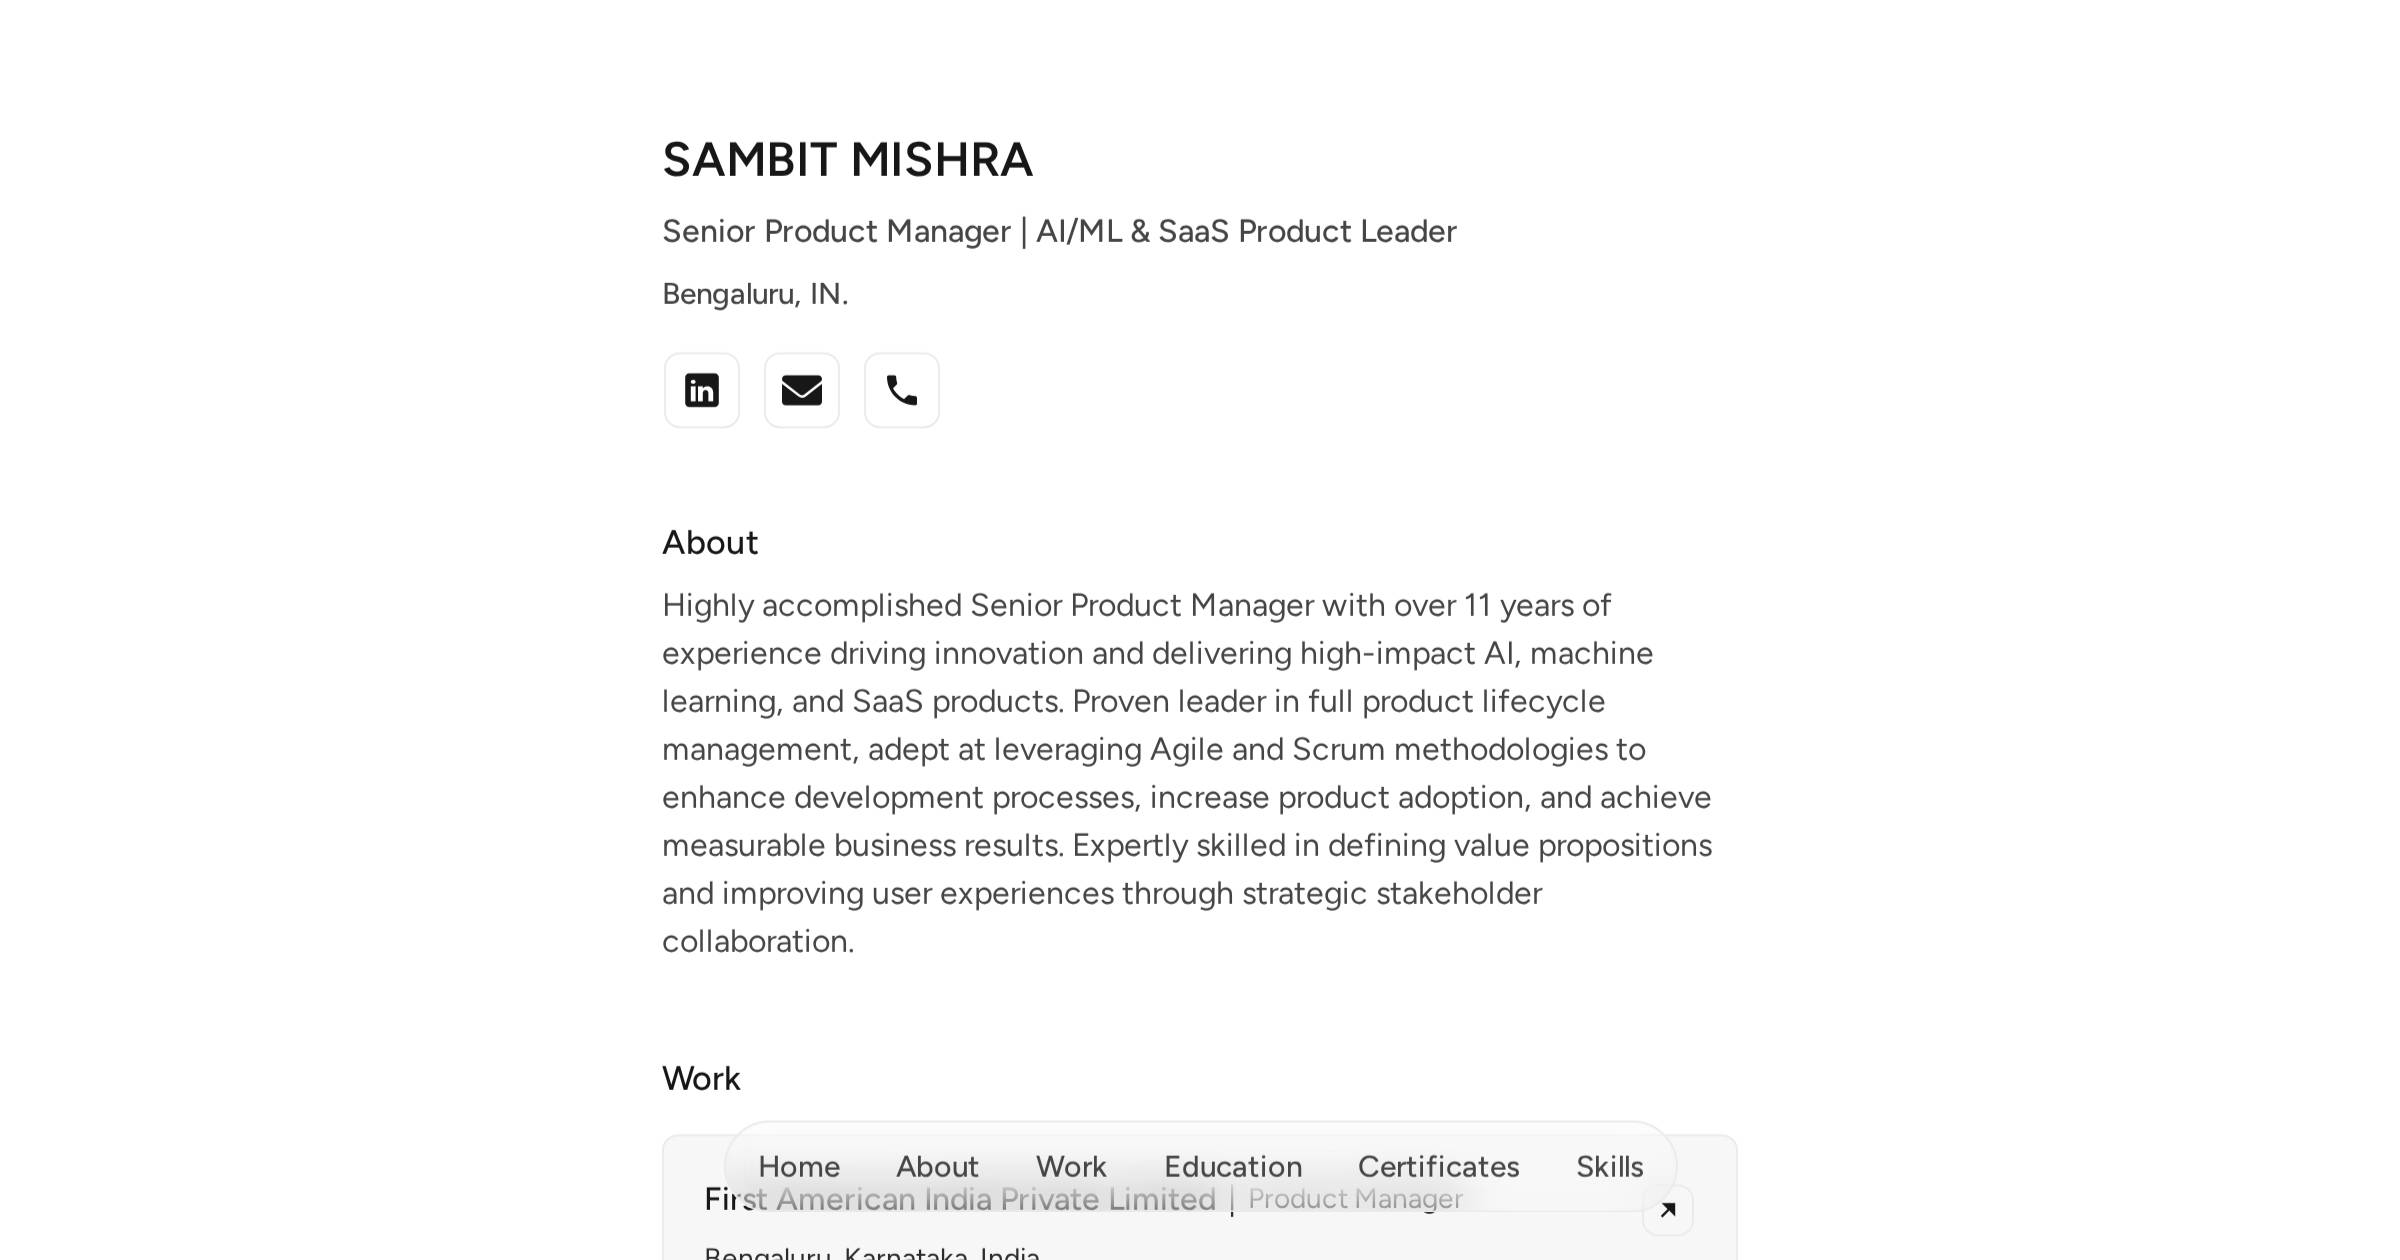This screenshot has height=1260, width=2400.
Task: Switch to the Skills navigation item
Action: click(x=1609, y=1166)
